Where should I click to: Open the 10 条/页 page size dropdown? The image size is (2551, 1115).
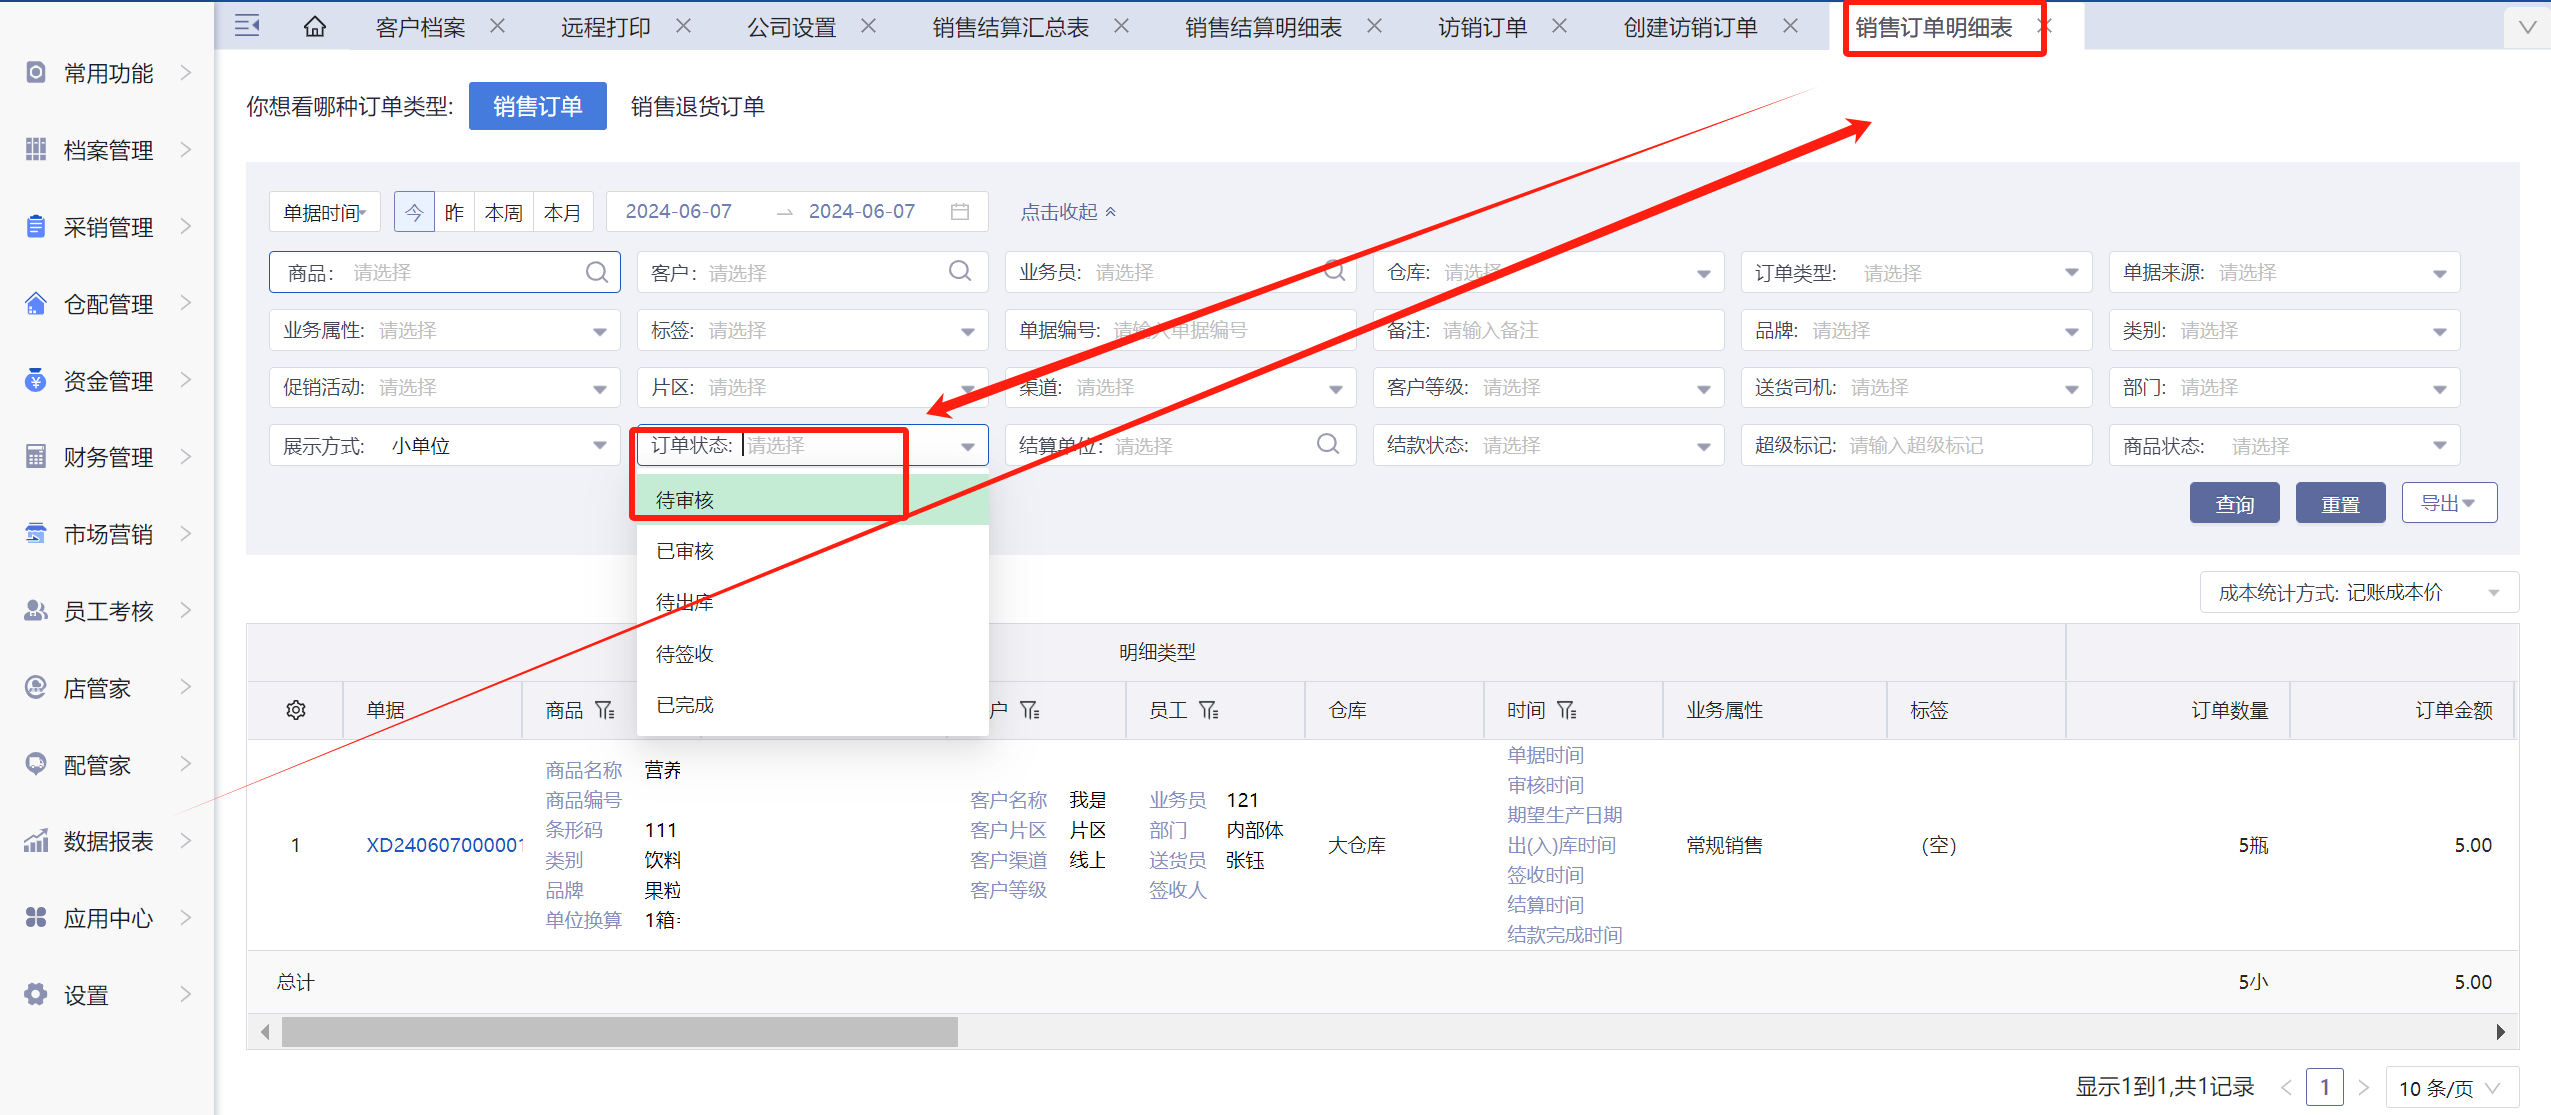tap(2452, 1087)
